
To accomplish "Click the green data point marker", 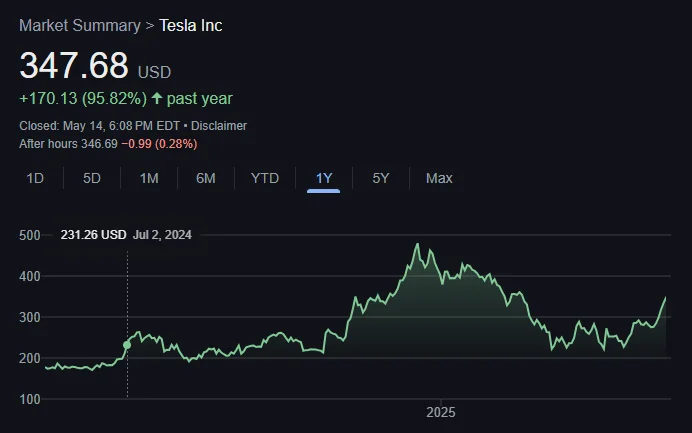I will click(x=127, y=345).
